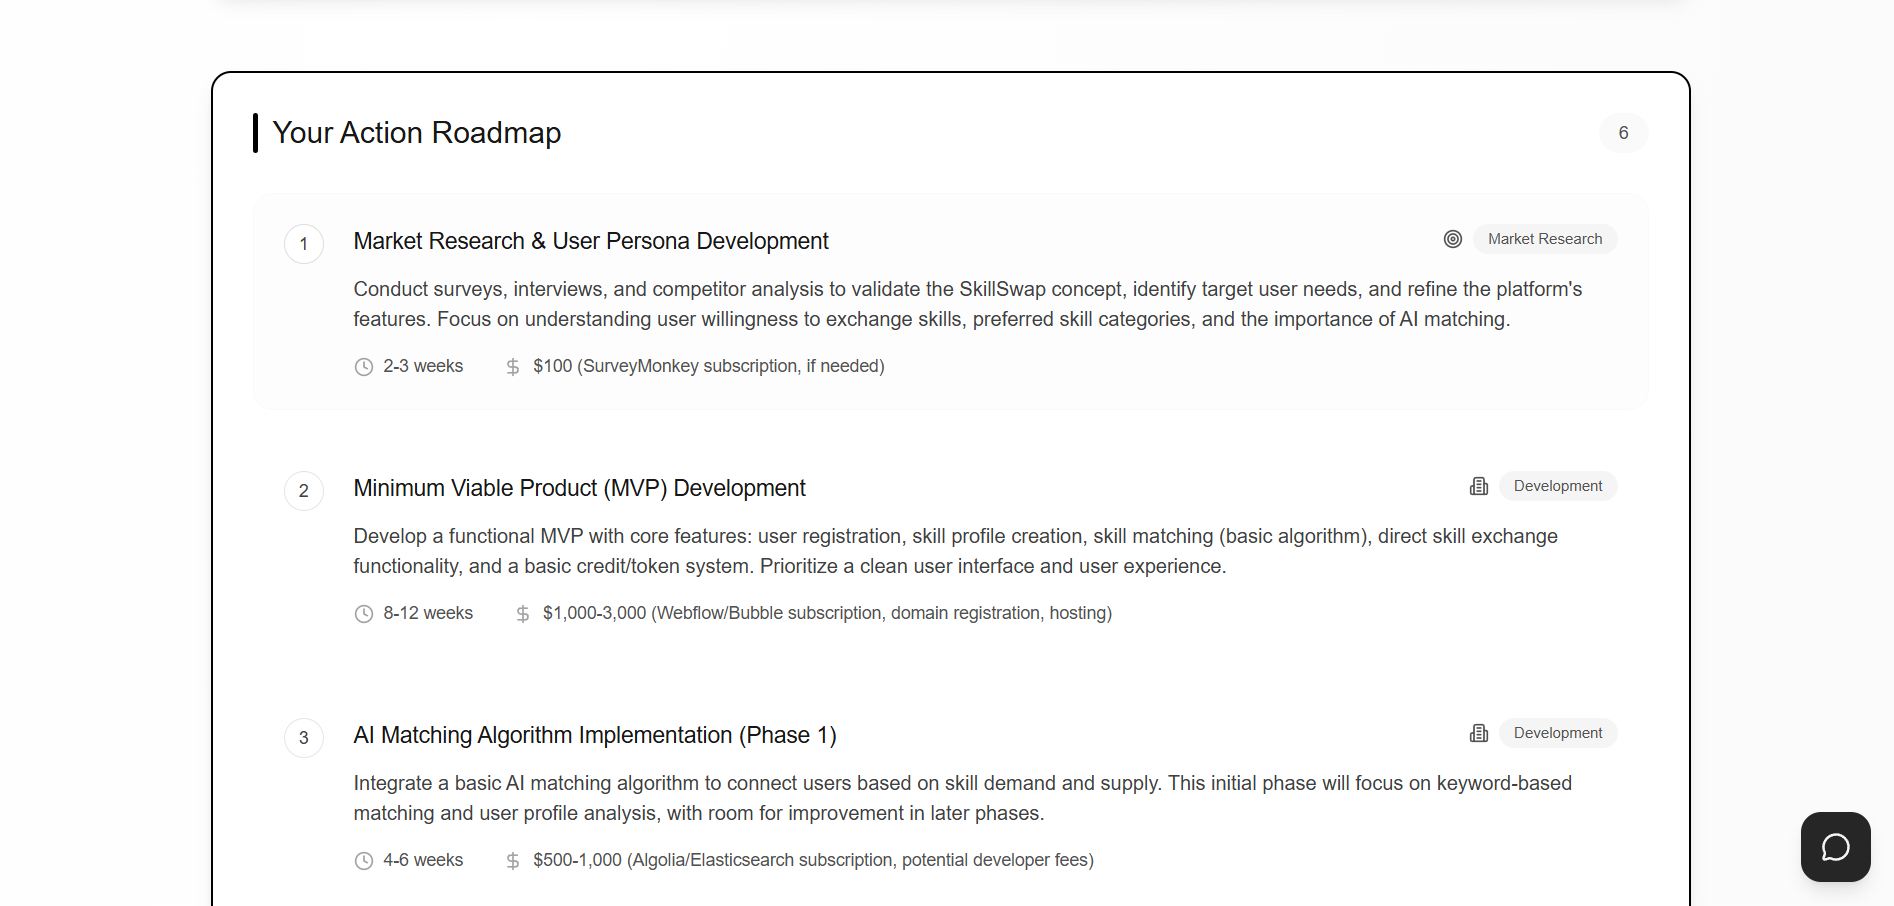
Task: Click the building icon for MVP Development
Action: 1479,486
